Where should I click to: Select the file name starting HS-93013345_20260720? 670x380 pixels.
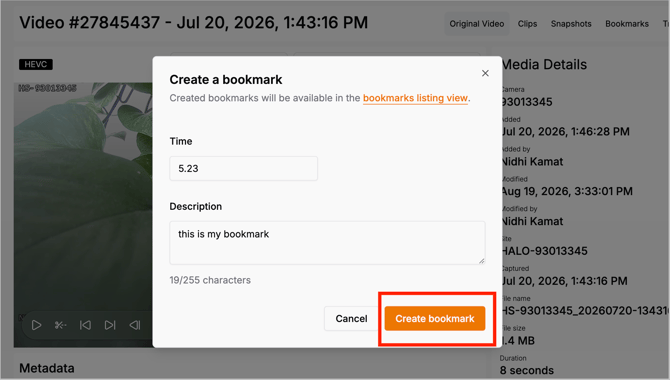tap(585, 311)
